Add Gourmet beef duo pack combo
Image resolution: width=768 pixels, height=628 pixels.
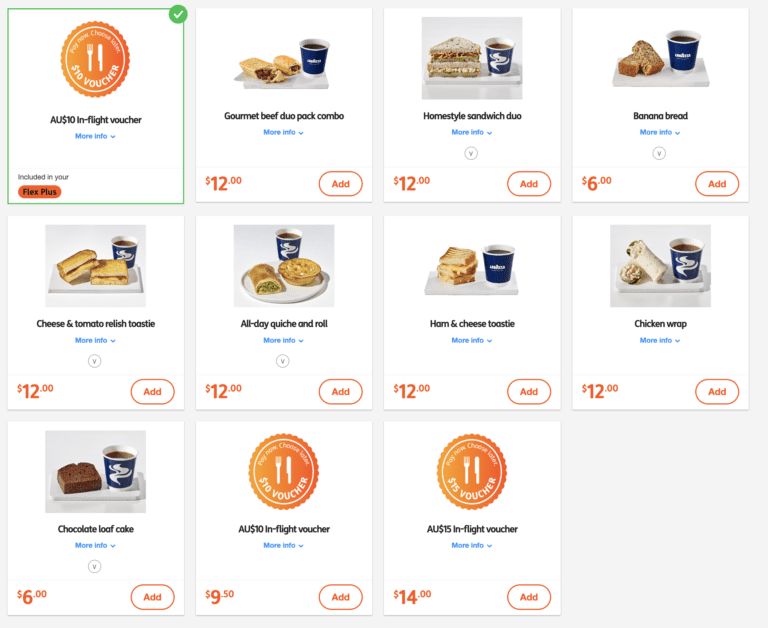pos(341,184)
